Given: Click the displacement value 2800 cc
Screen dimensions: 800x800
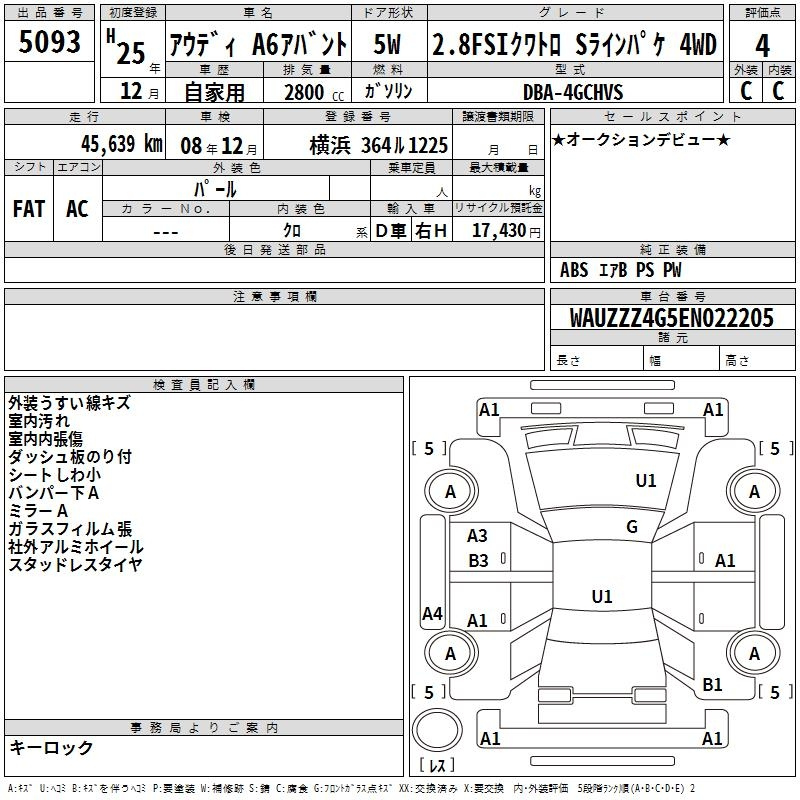Looking at the screenshot, I should 314,93.
